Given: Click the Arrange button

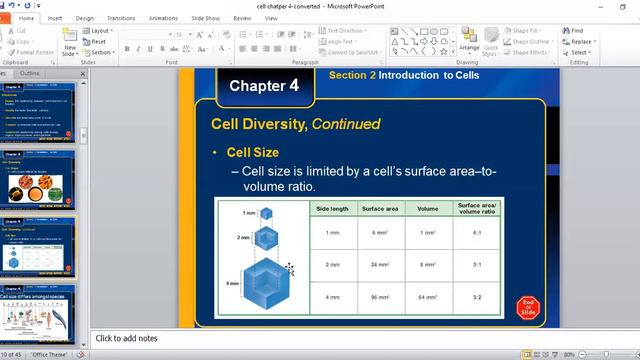Looking at the screenshot, I should click(x=469, y=41).
